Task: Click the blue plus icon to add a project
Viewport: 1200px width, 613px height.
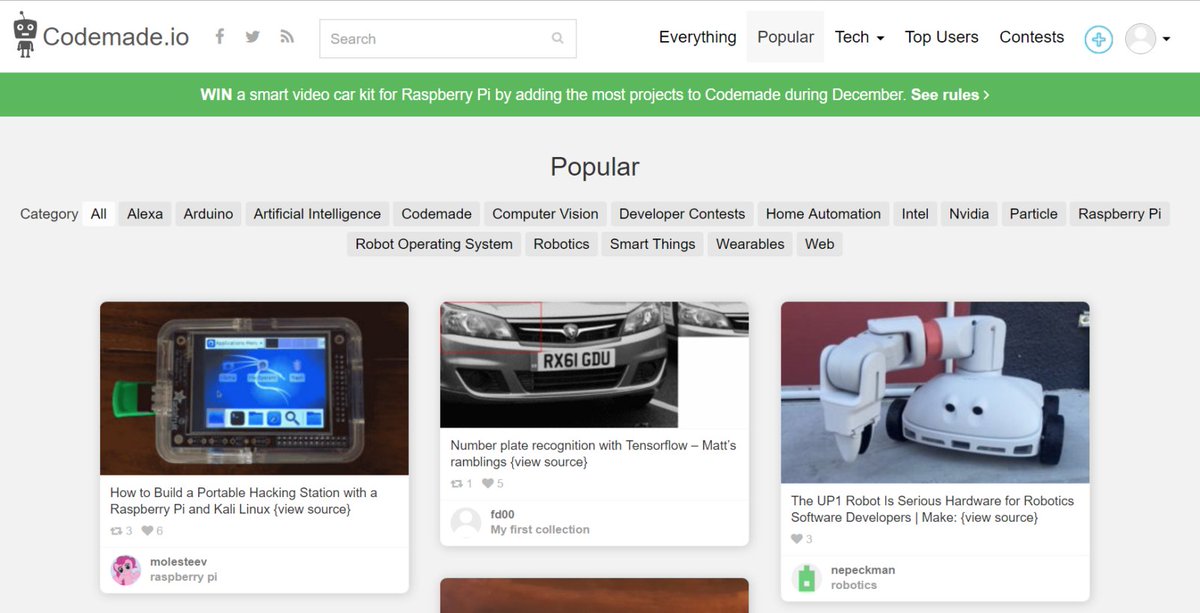Action: (1098, 40)
